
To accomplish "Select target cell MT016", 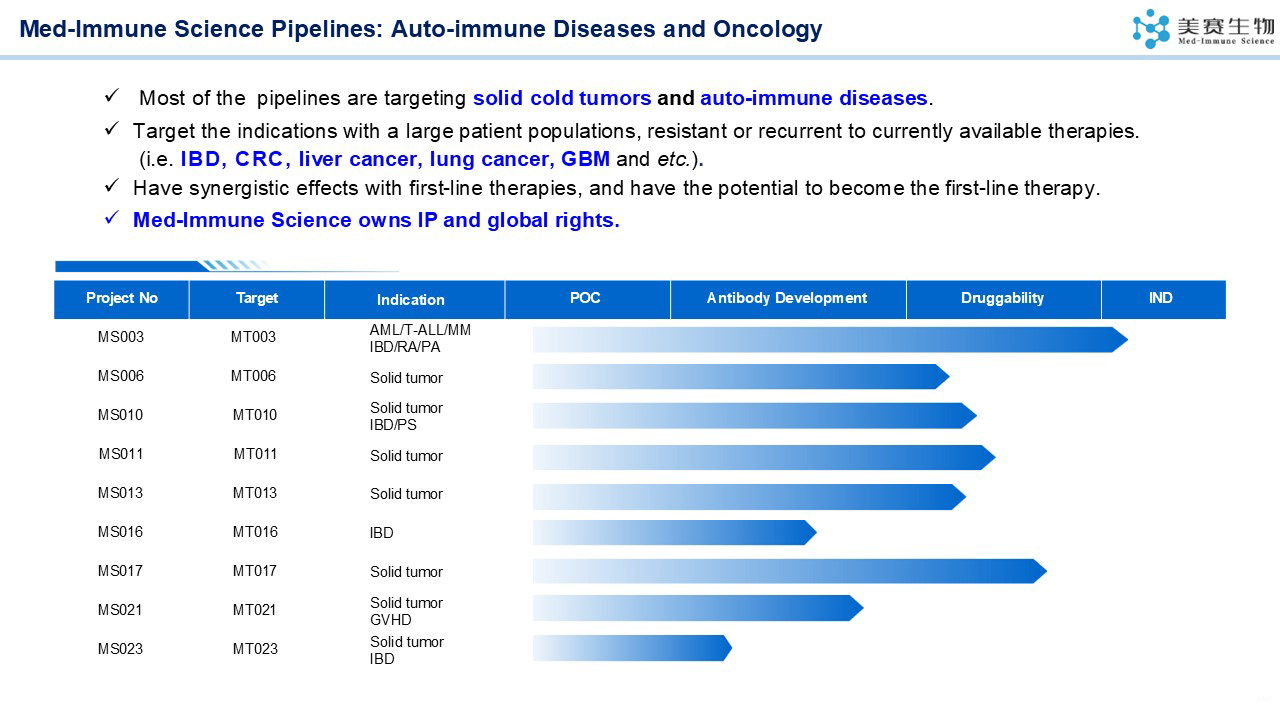I will coord(255,532).
